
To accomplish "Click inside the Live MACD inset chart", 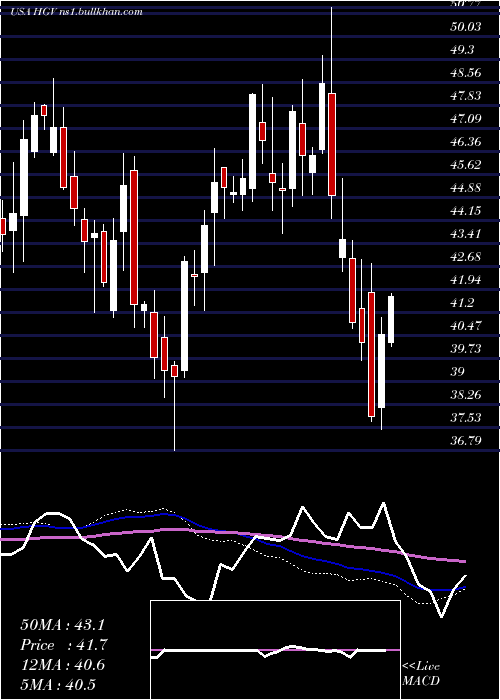I will coord(275,650).
